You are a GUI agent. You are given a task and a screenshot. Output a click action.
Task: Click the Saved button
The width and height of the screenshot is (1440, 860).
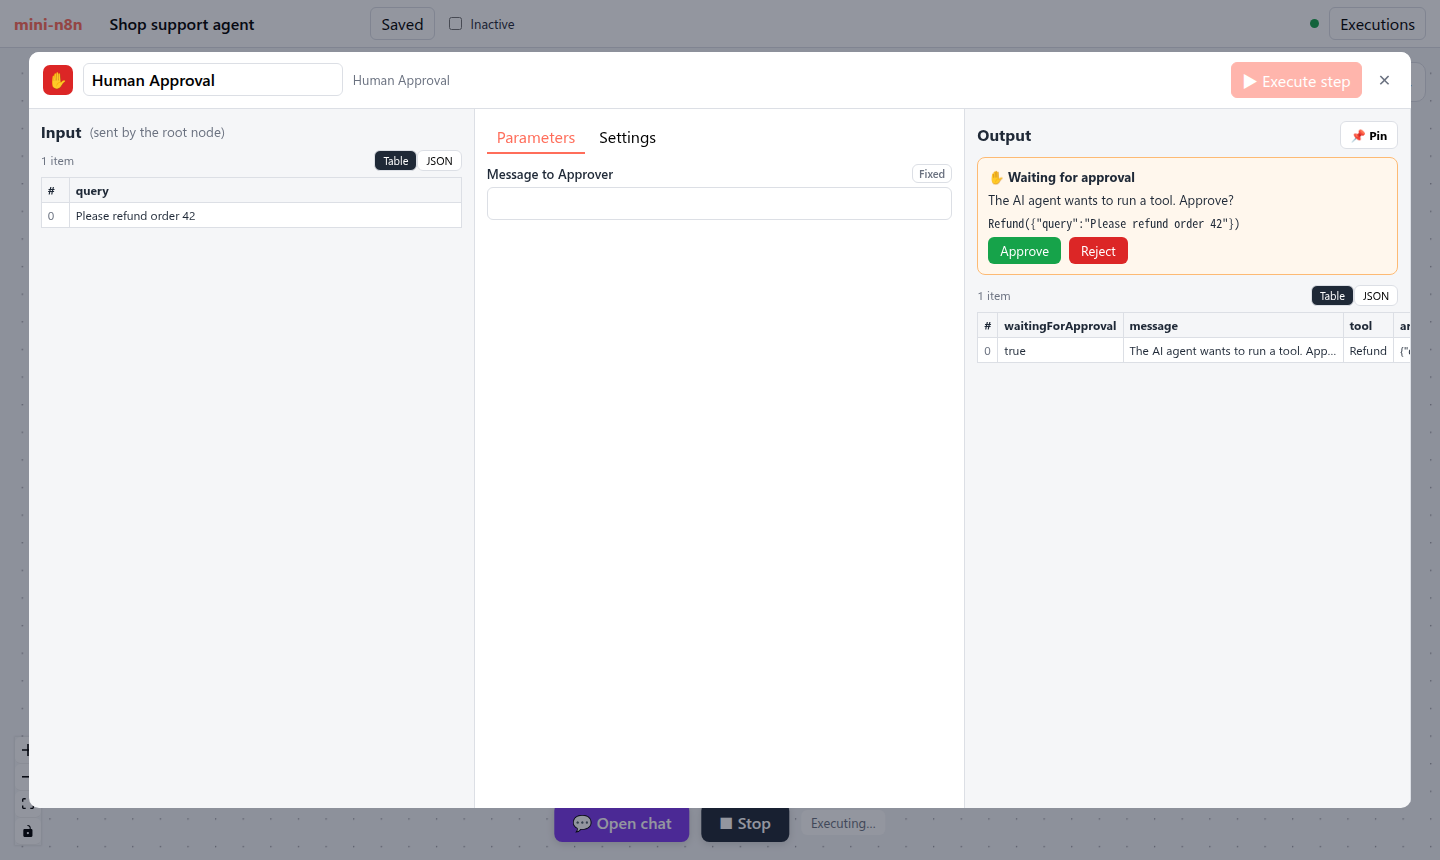tap(402, 24)
